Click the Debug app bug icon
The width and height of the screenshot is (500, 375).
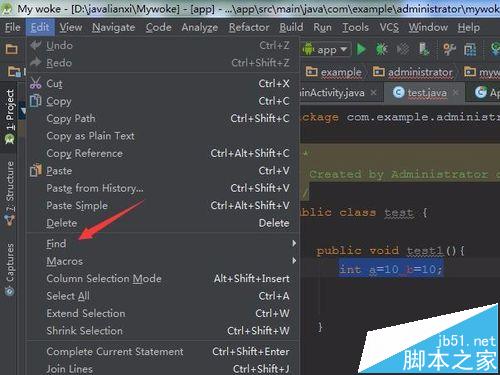[x=382, y=49]
